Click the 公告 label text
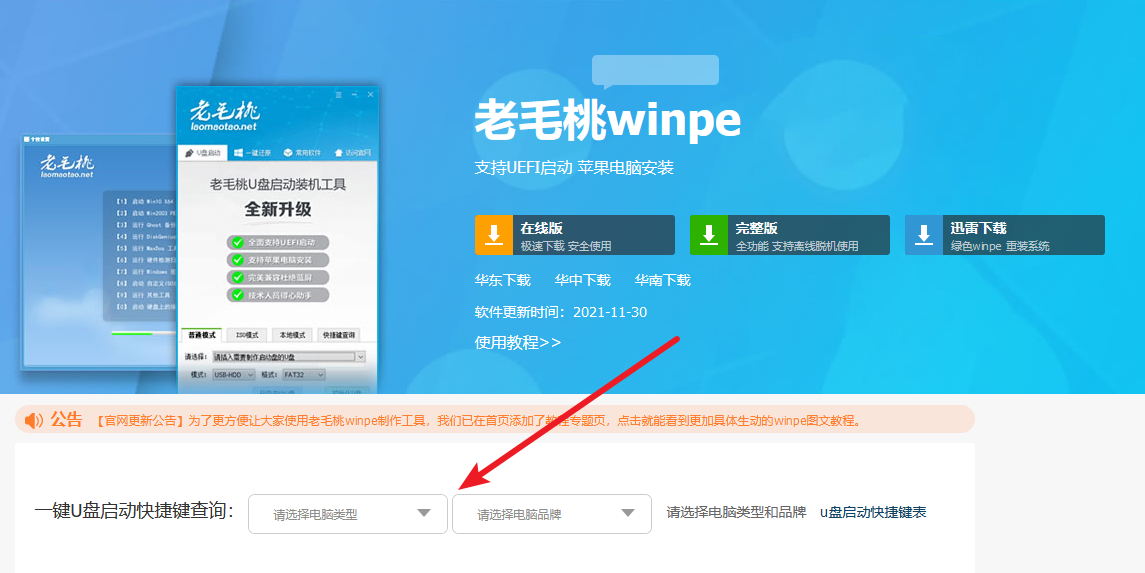This screenshot has height=573, width=1145. click(66, 420)
